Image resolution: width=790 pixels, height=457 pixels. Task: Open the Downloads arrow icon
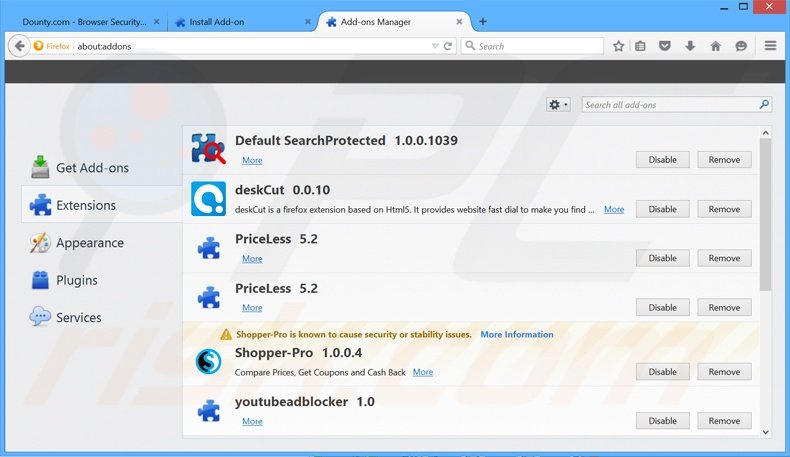coord(690,46)
